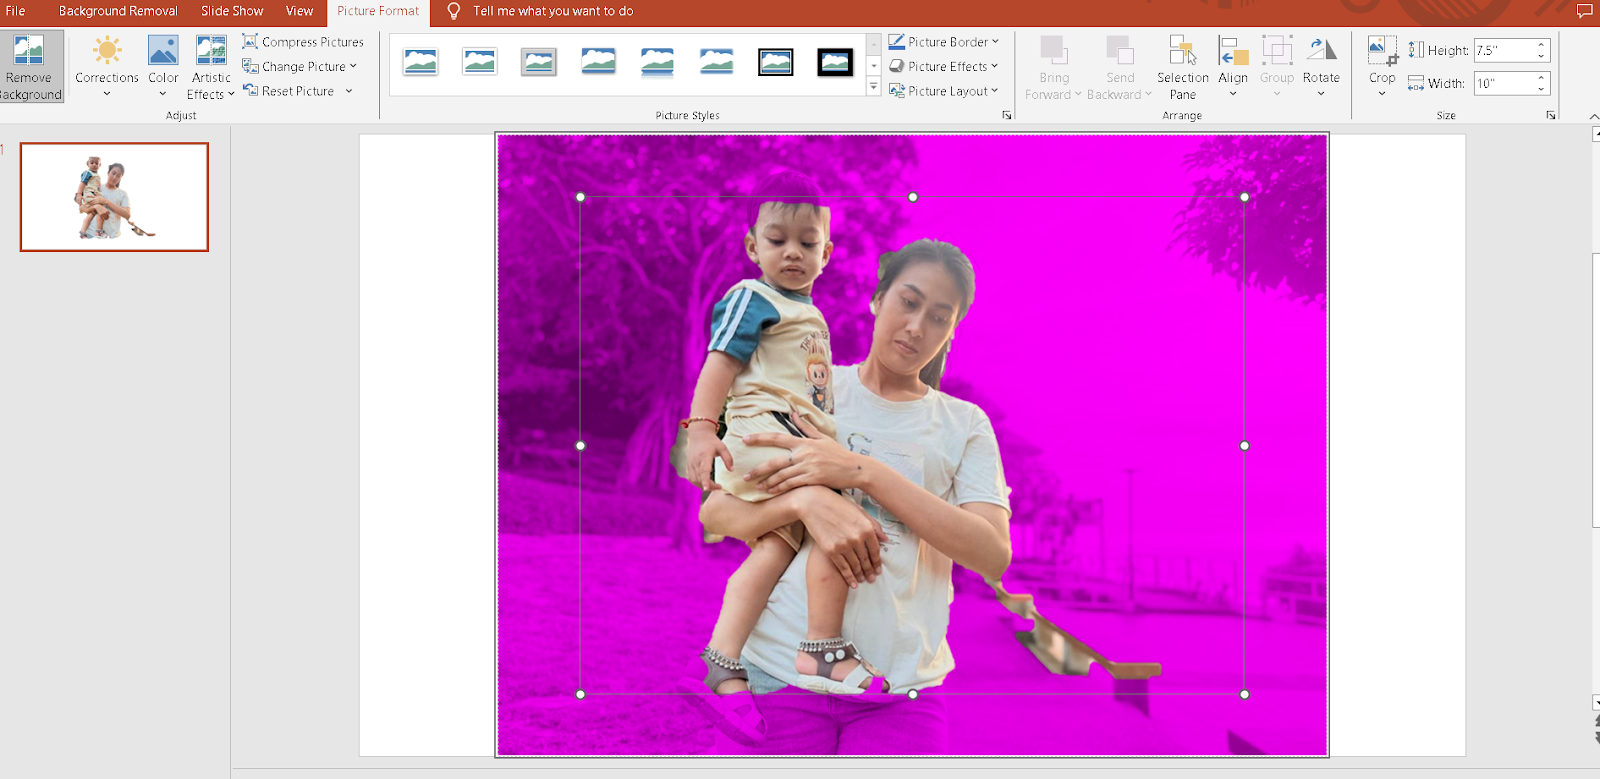Click the Group objects icon
Viewport: 1600px width, 779px height.
pyautogui.click(x=1277, y=50)
